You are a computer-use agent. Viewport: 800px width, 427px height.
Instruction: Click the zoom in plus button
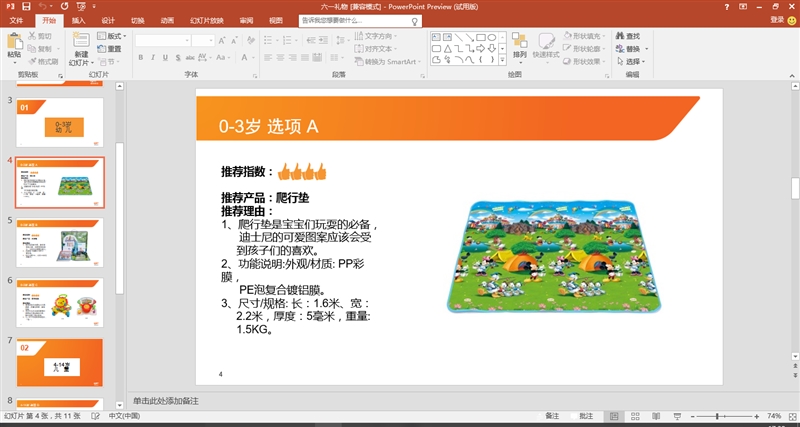[757, 416]
